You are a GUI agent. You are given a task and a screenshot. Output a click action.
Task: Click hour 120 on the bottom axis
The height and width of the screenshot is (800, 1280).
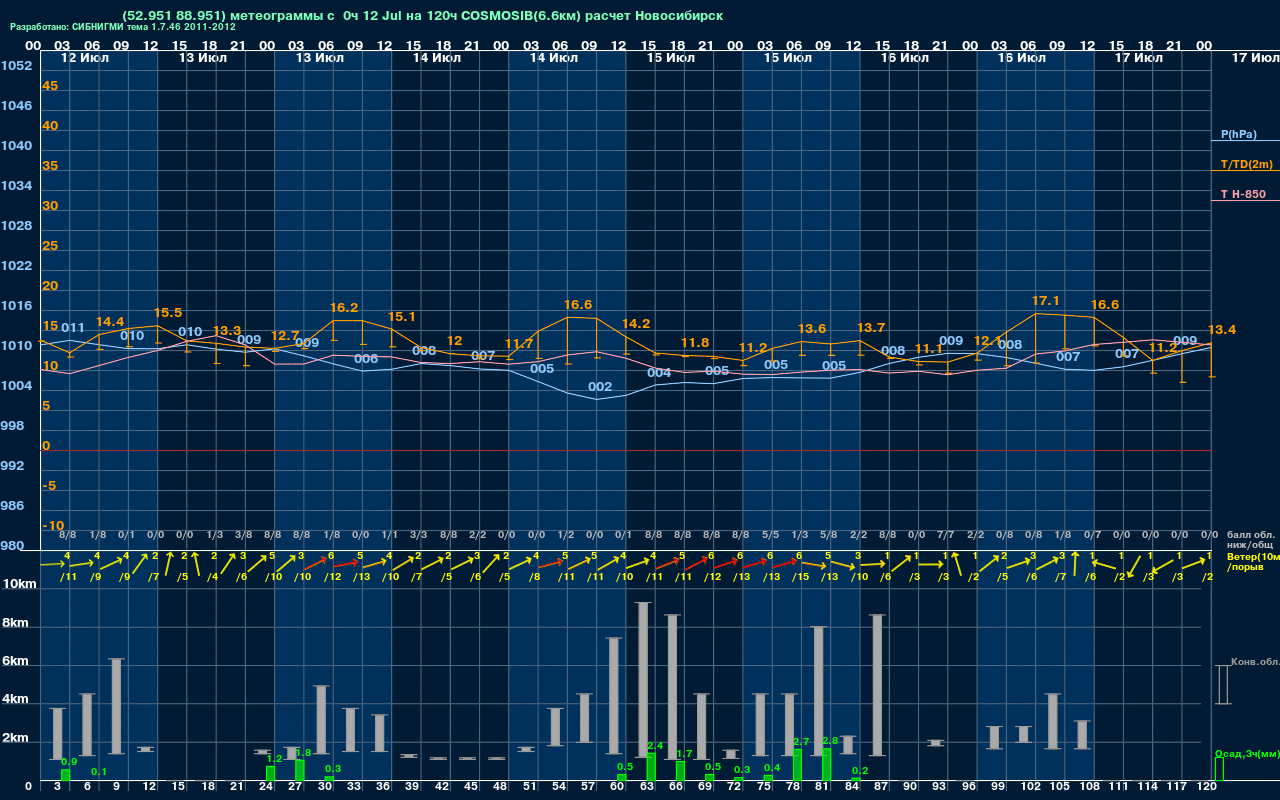coord(1207,788)
